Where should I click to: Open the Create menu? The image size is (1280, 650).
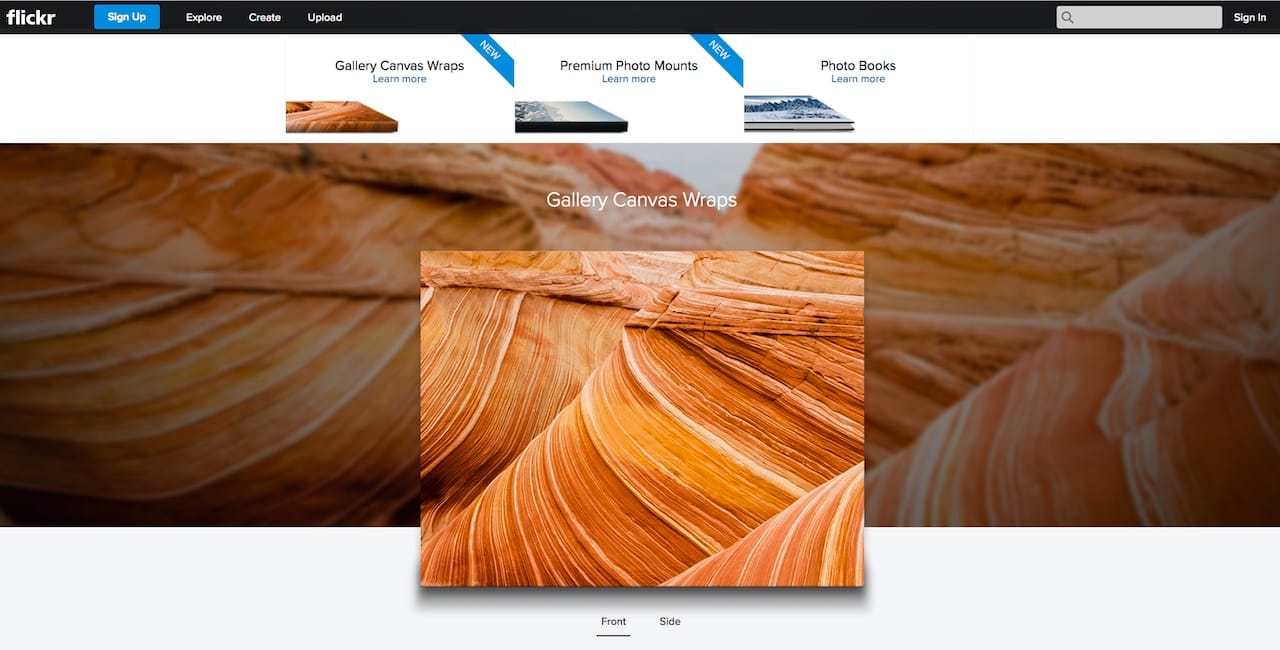(264, 17)
